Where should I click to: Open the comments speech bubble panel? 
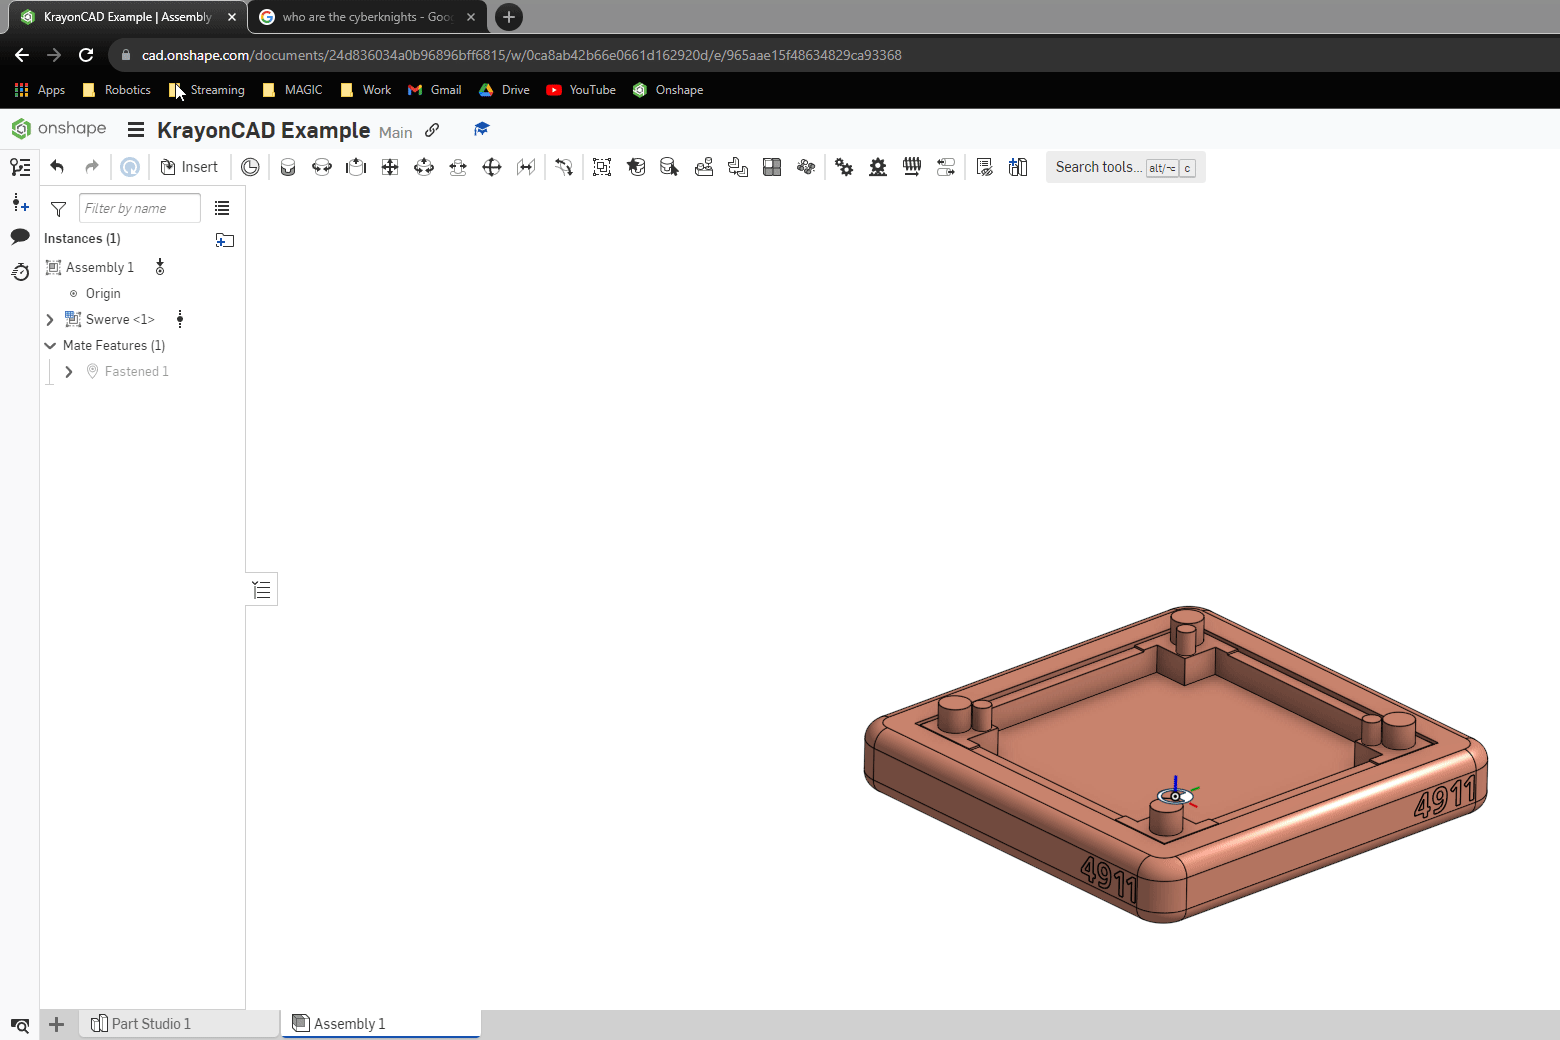[x=20, y=237]
